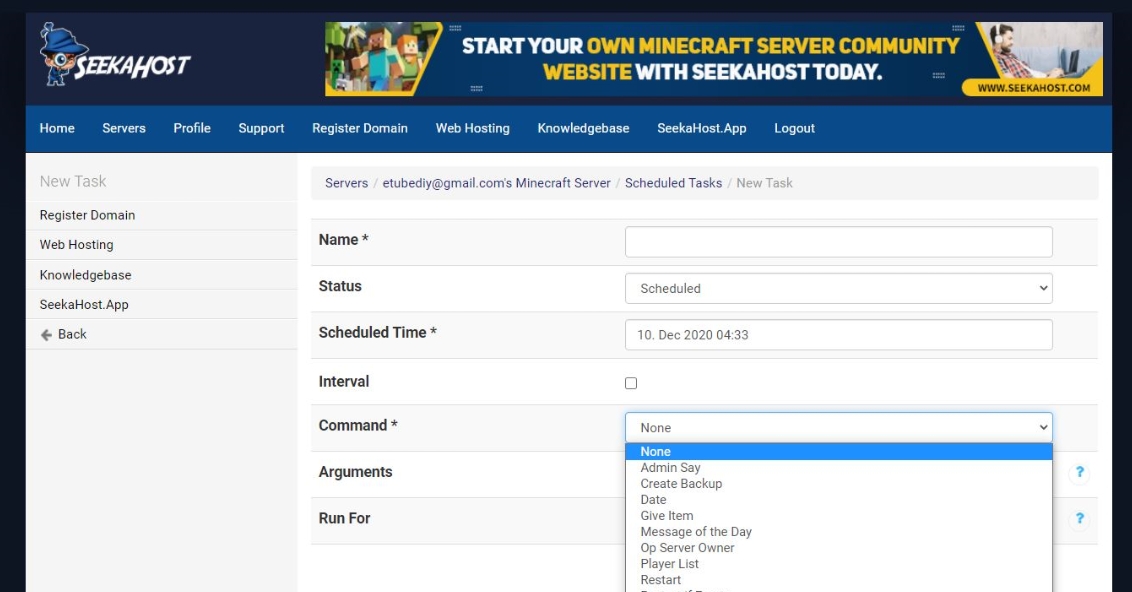Click Logout in navigation bar
This screenshot has width=1132, height=592.
click(794, 129)
